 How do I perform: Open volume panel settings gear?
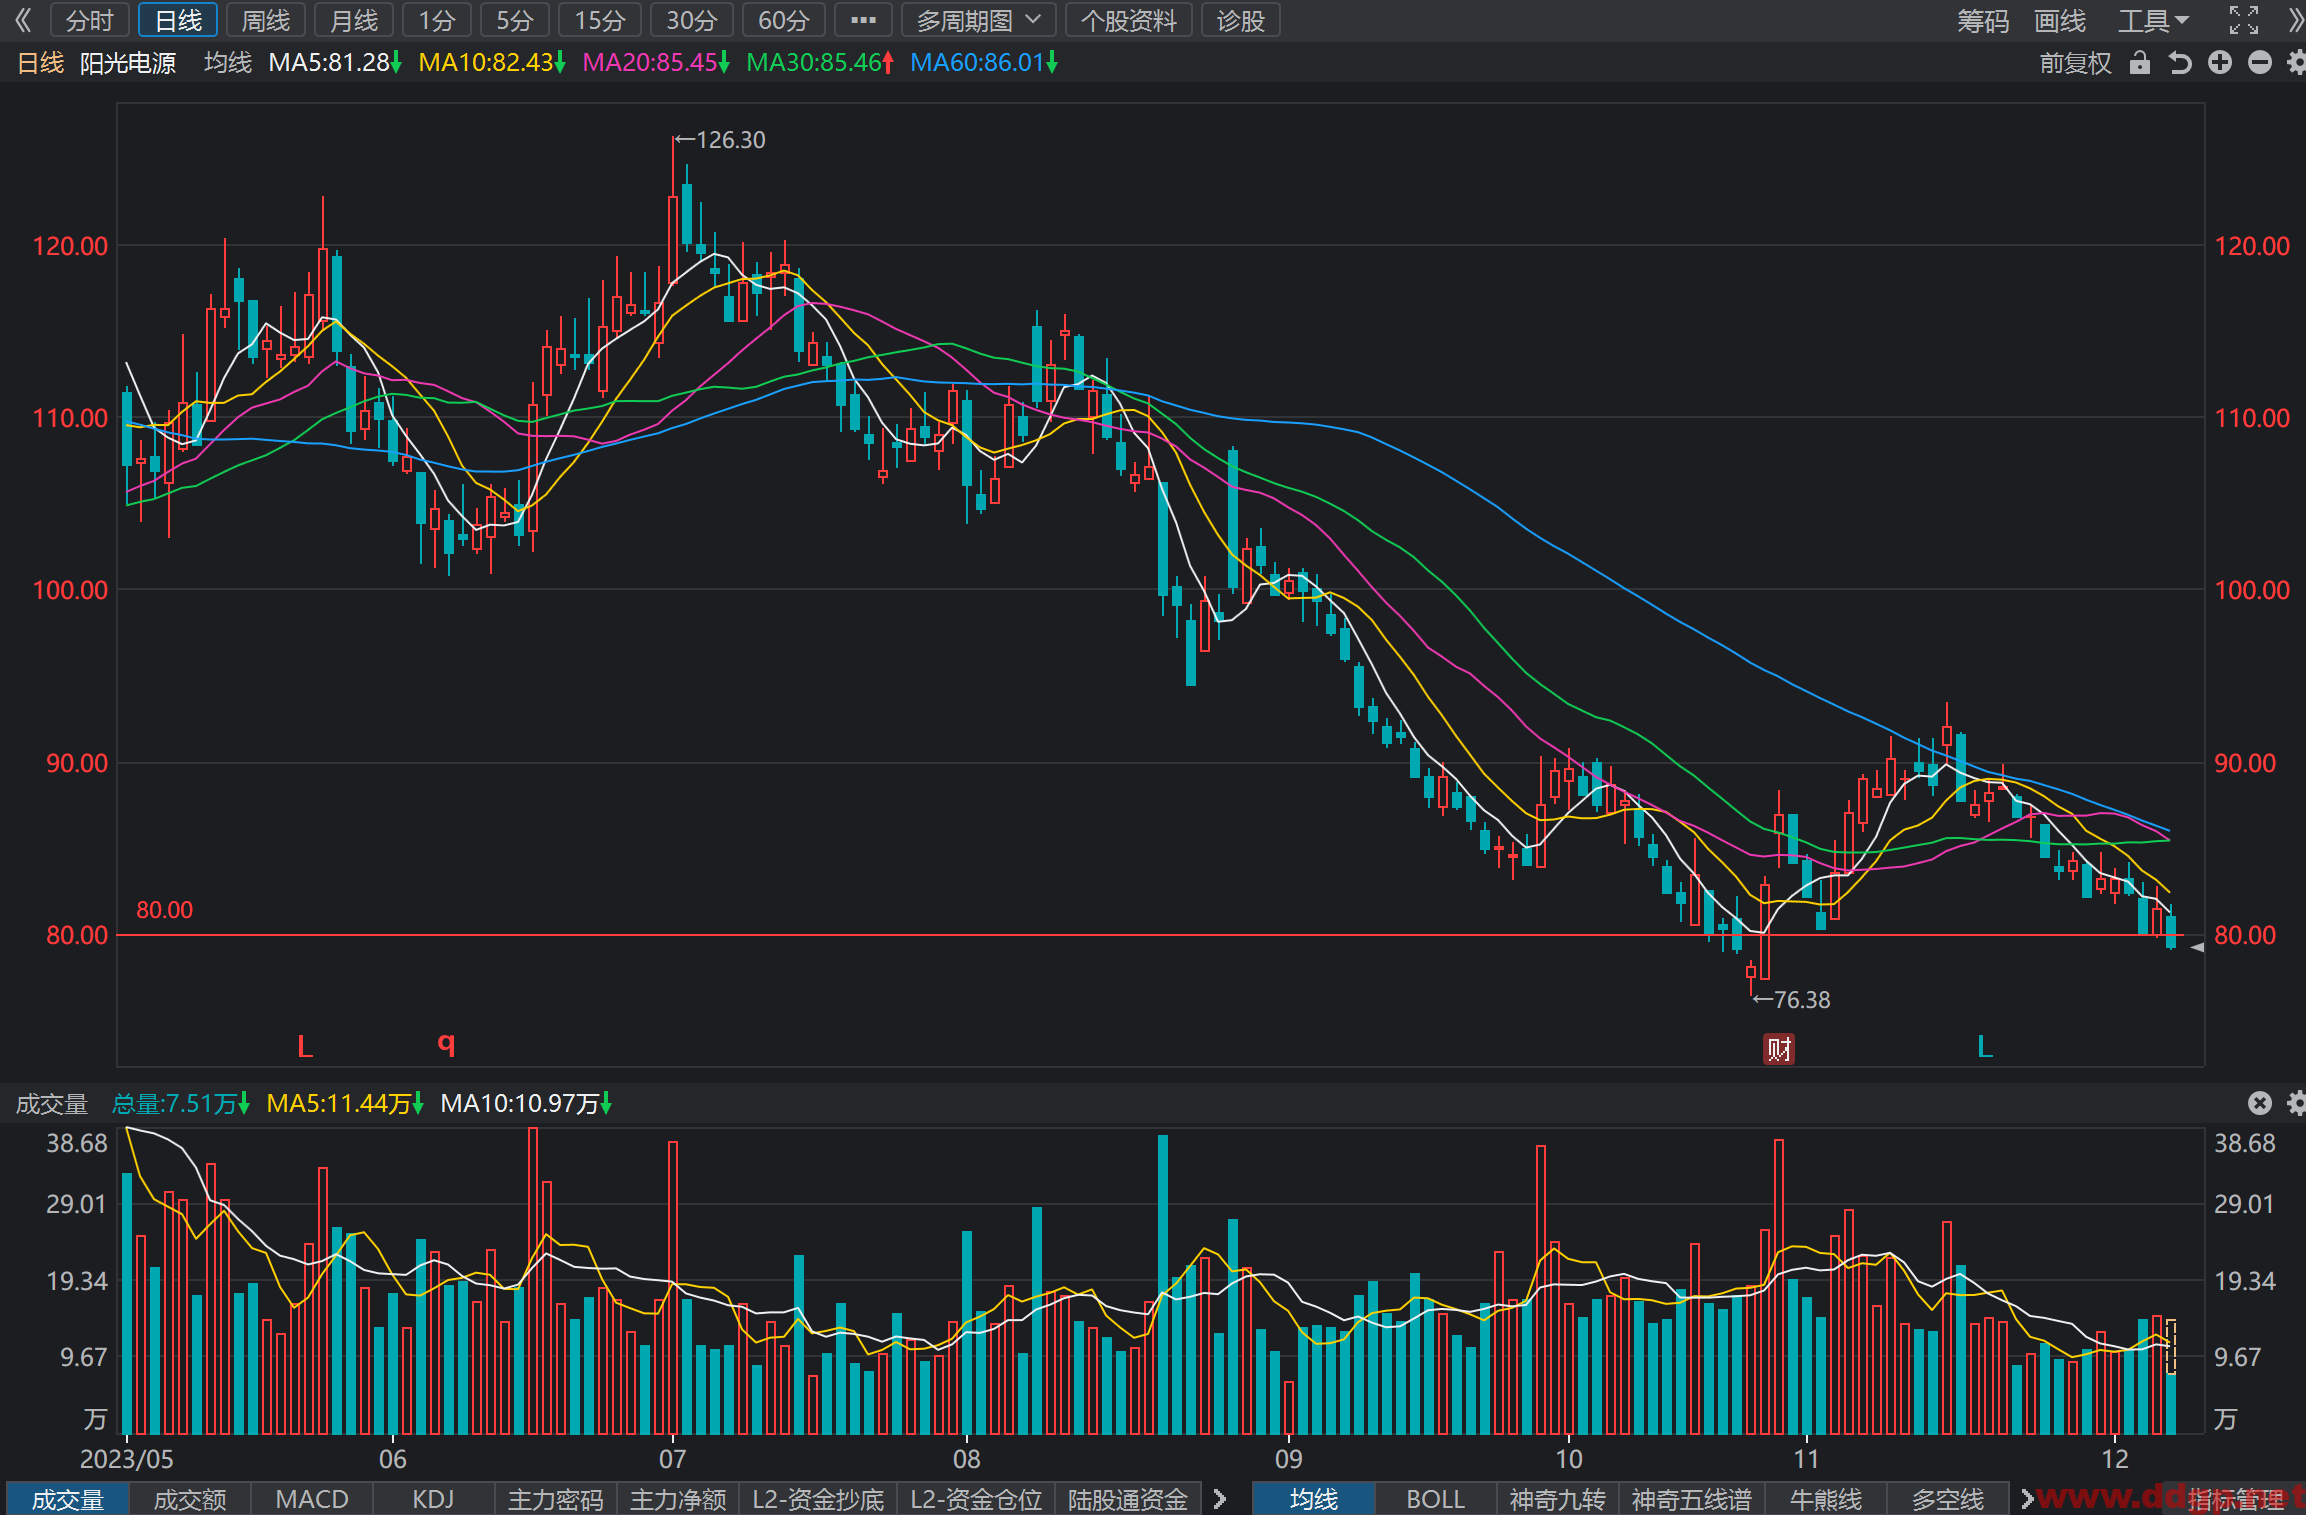click(x=2296, y=1103)
